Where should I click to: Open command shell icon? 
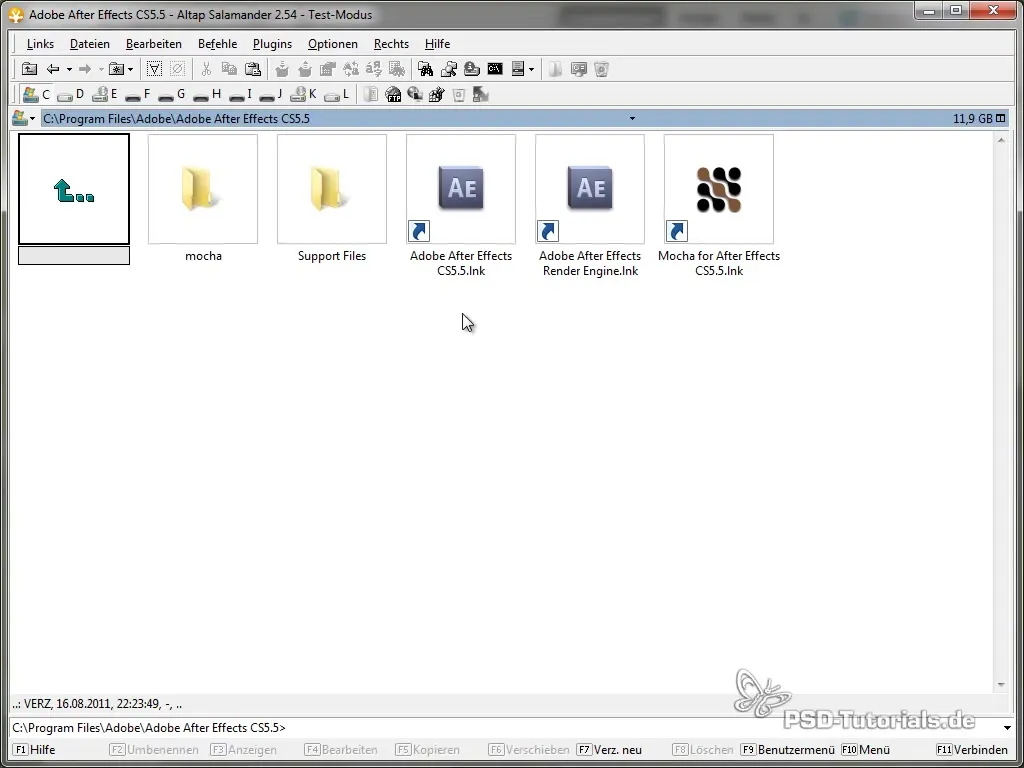pos(495,69)
